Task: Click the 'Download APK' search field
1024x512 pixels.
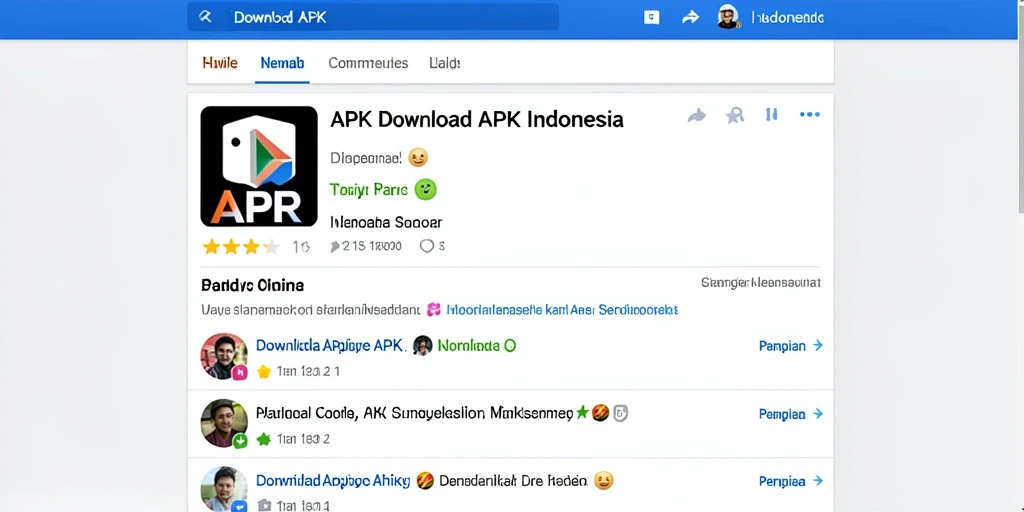Action: [373, 17]
